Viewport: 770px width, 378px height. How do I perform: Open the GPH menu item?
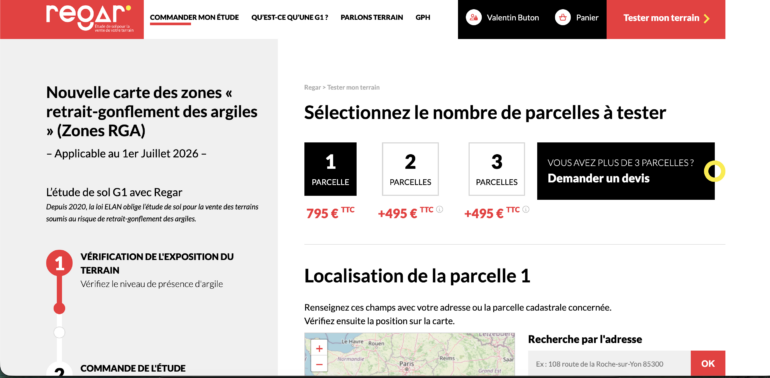click(x=423, y=17)
